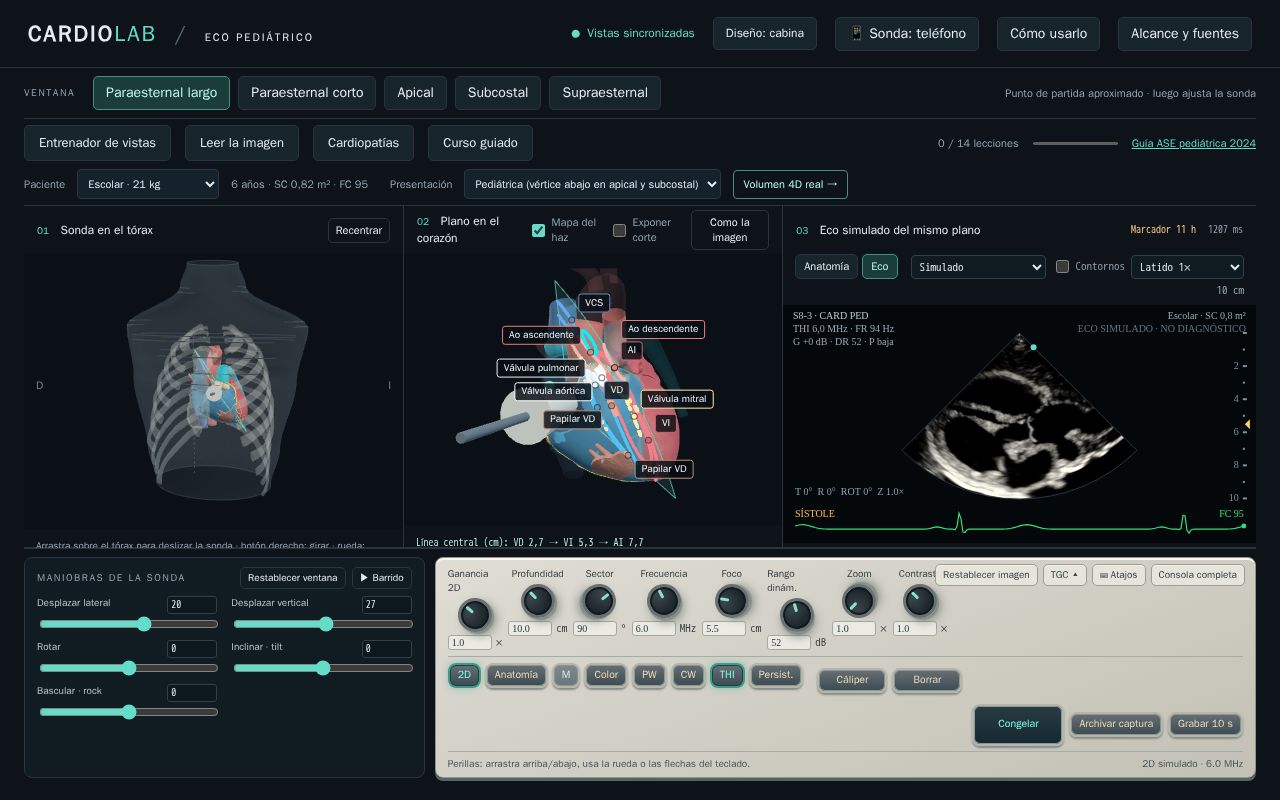Open the Presentación Pediátrica dropdown
This screenshot has width=1280, height=800.
(592, 184)
